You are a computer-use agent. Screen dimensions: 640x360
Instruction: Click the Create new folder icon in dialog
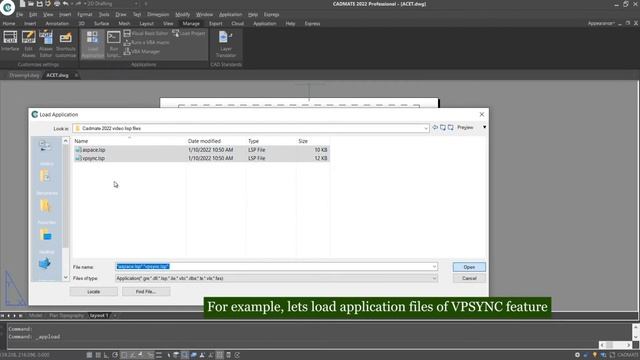[x=451, y=128]
